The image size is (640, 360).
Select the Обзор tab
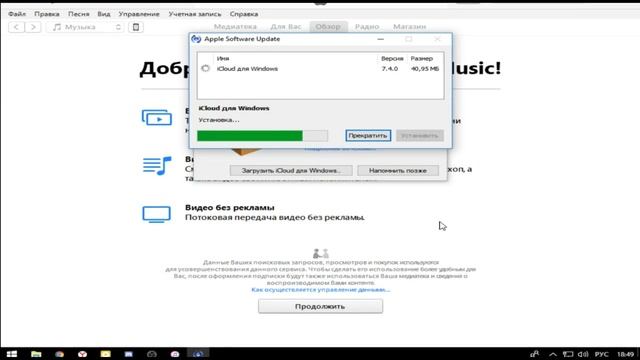(x=328, y=27)
